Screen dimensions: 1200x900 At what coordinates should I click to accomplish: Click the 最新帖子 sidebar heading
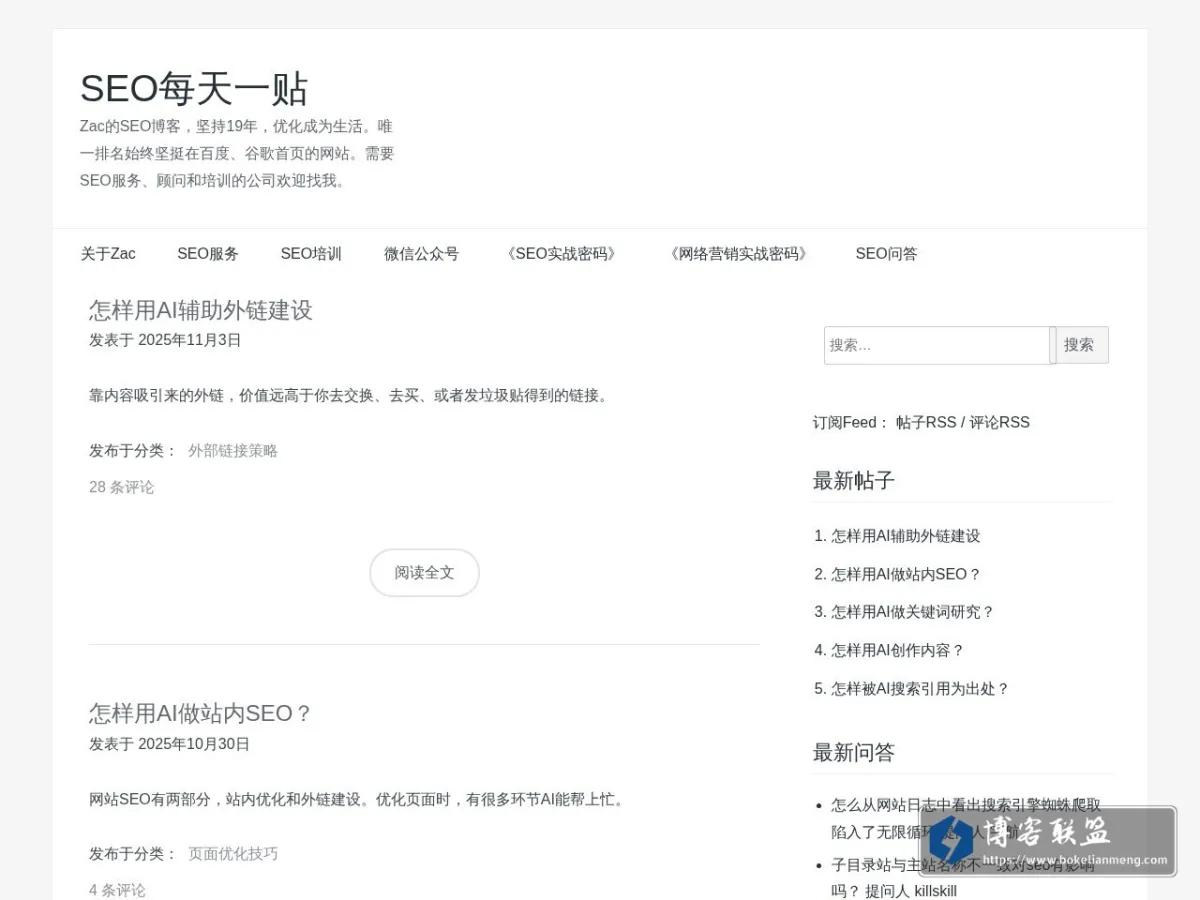click(853, 481)
